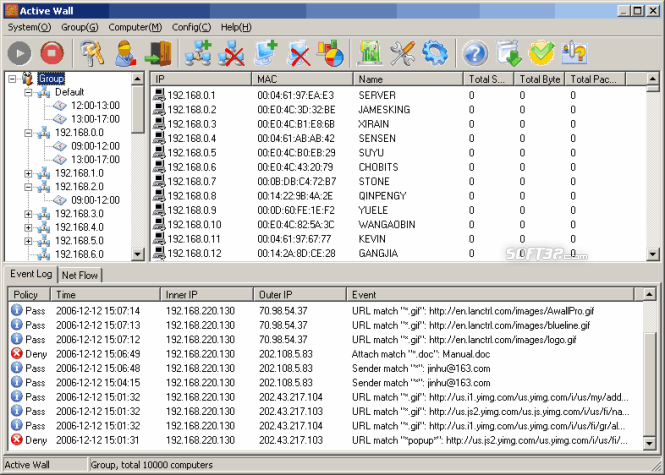Viewport: 665px width, 475px height.
Task: Select the row for JAMESKING
Action: 398,109
